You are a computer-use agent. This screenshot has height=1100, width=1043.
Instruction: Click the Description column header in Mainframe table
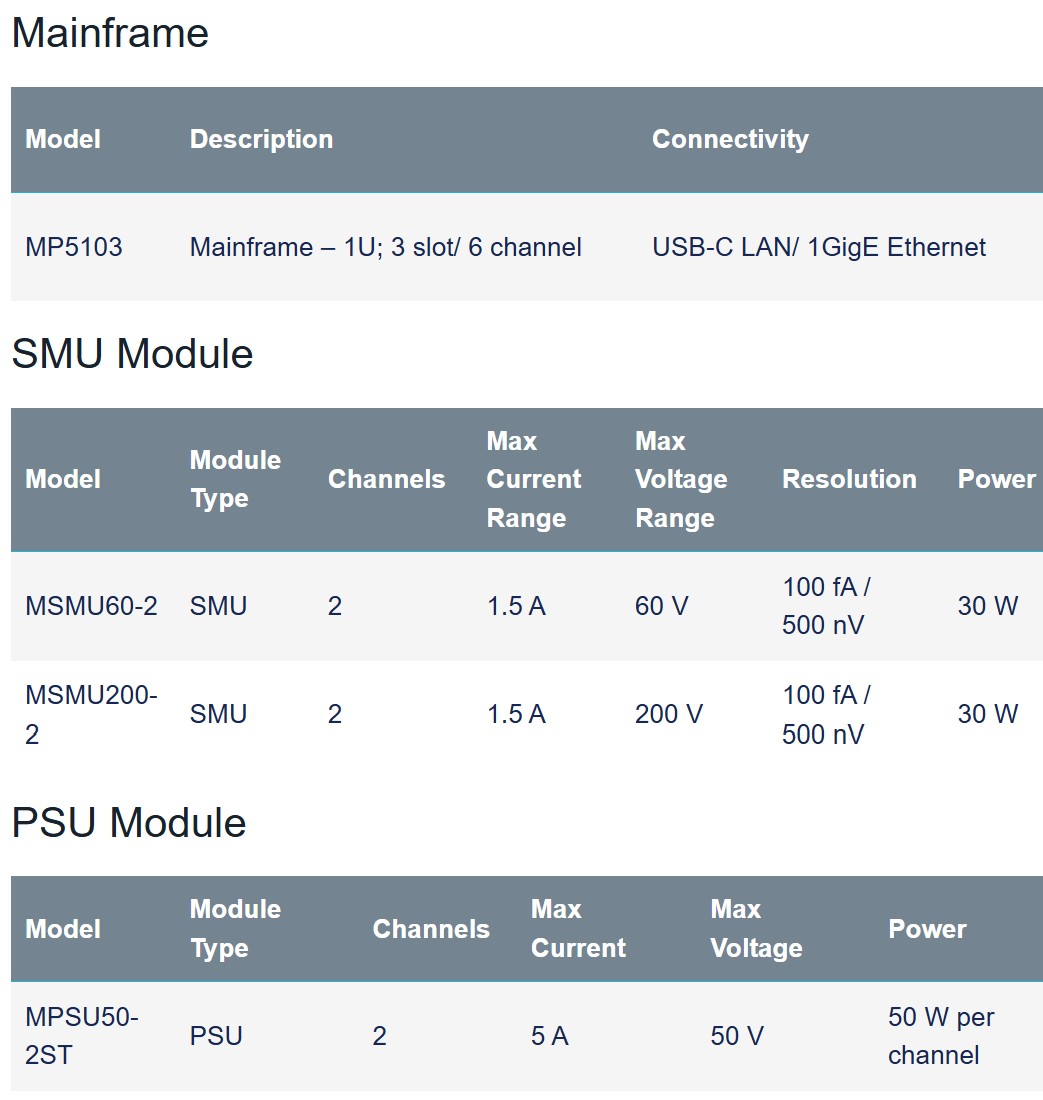pos(261,139)
